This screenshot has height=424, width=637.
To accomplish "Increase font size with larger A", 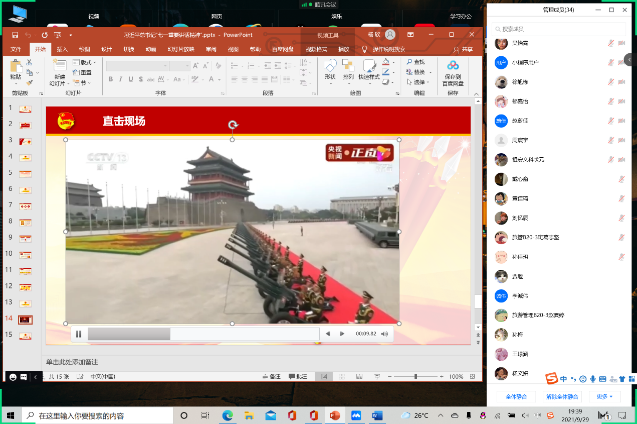I will coord(196,65).
